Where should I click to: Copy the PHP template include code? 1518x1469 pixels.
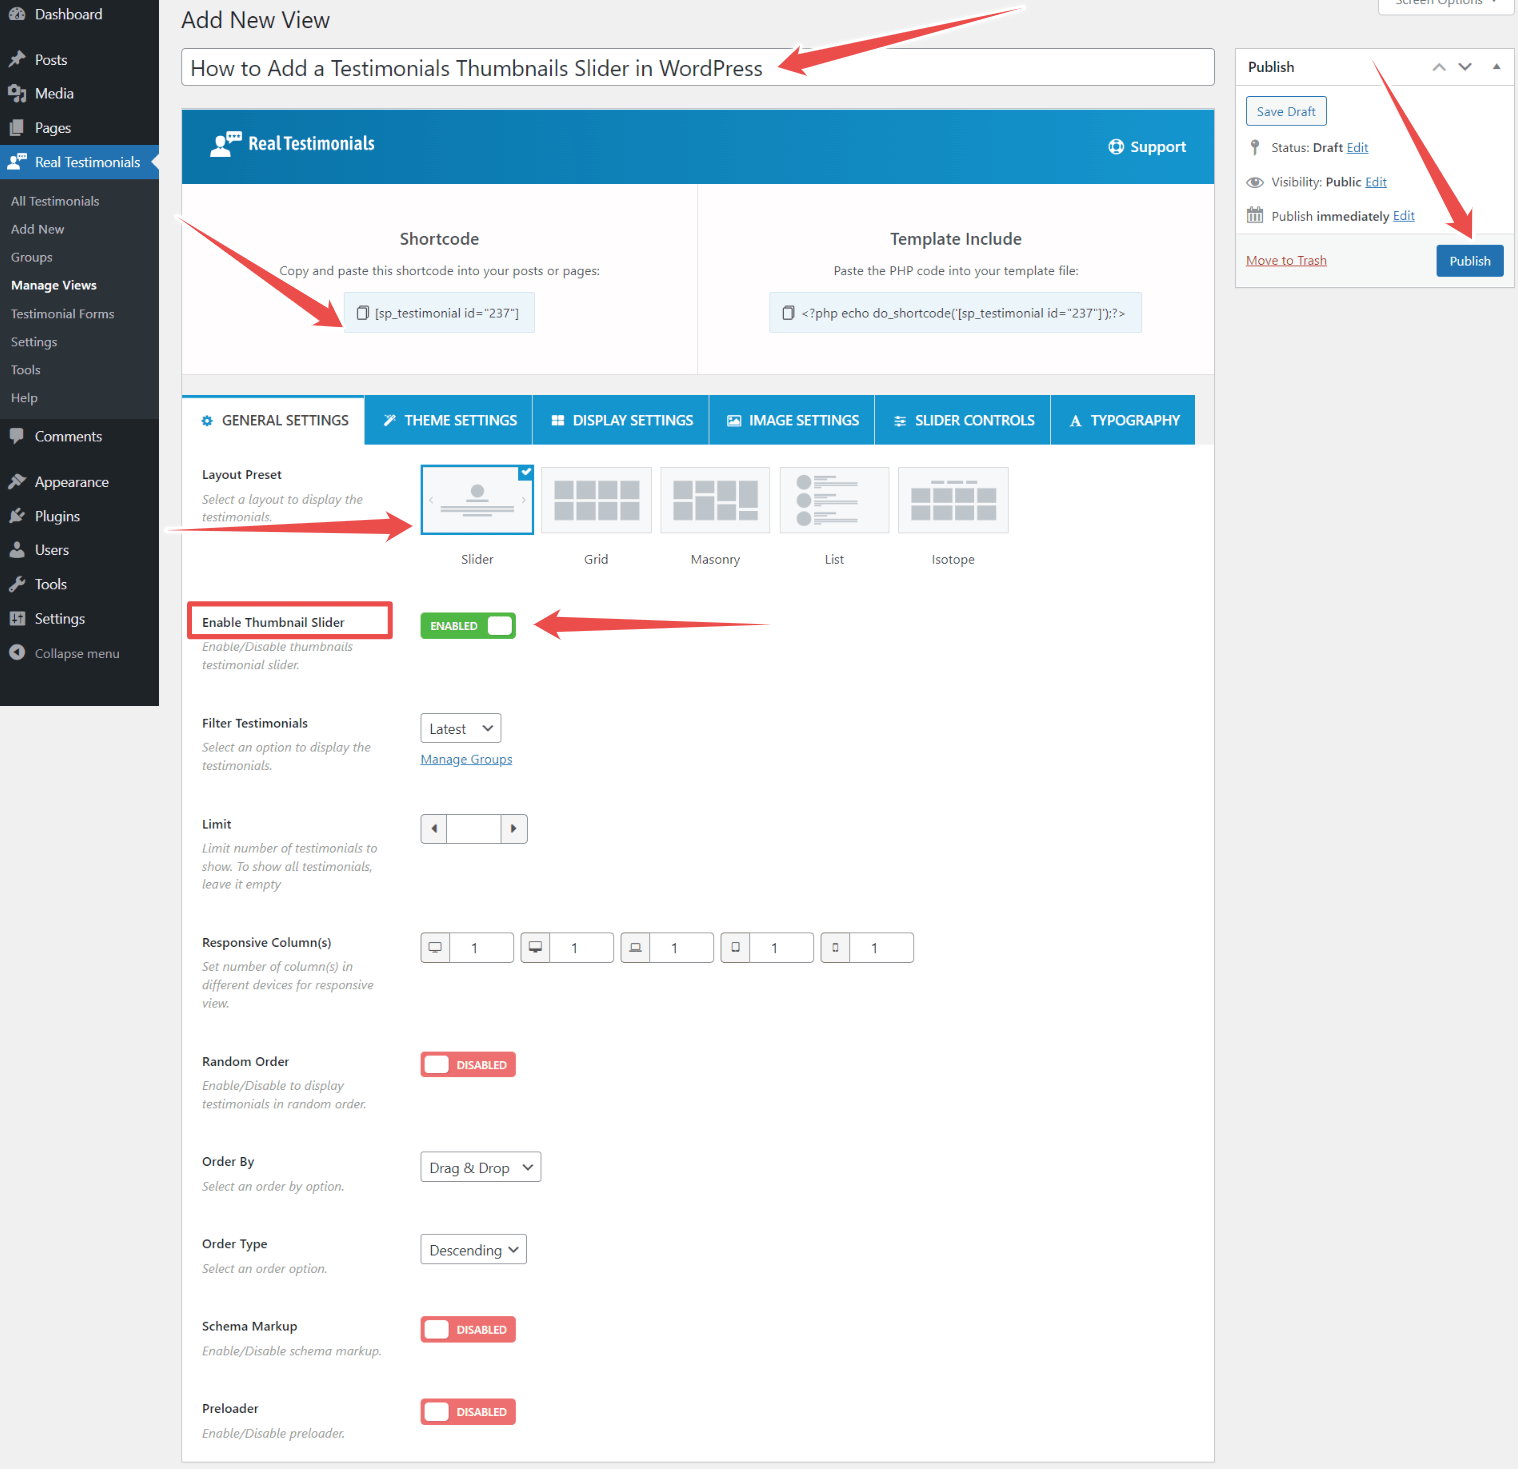(x=954, y=312)
